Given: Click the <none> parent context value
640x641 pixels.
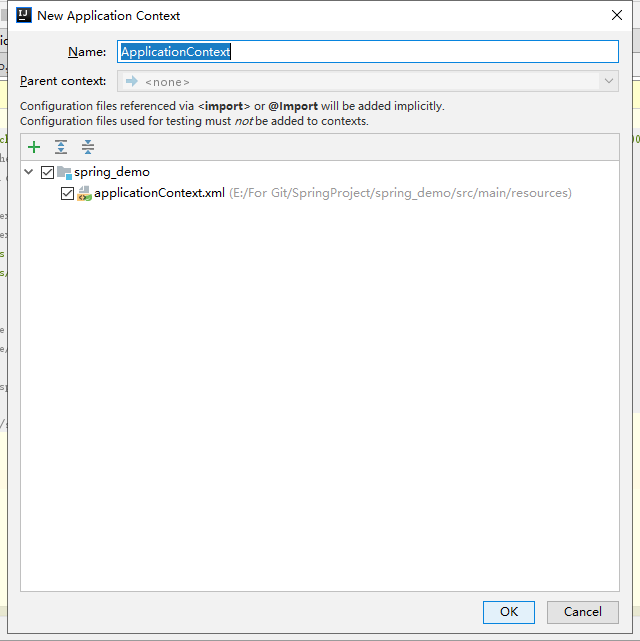Looking at the screenshot, I should click(x=167, y=82).
